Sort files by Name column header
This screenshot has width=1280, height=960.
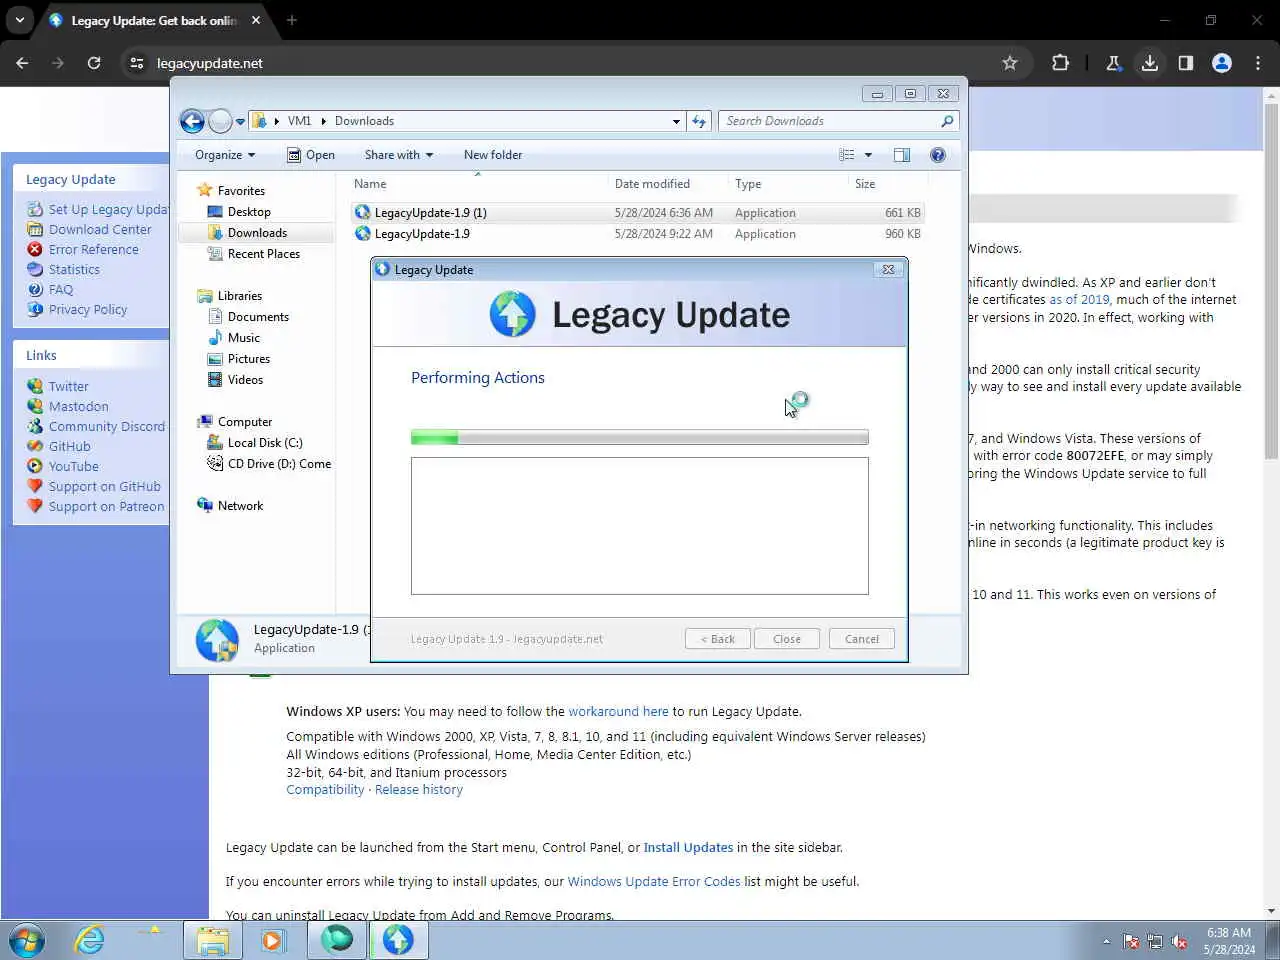[x=478, y=184]
